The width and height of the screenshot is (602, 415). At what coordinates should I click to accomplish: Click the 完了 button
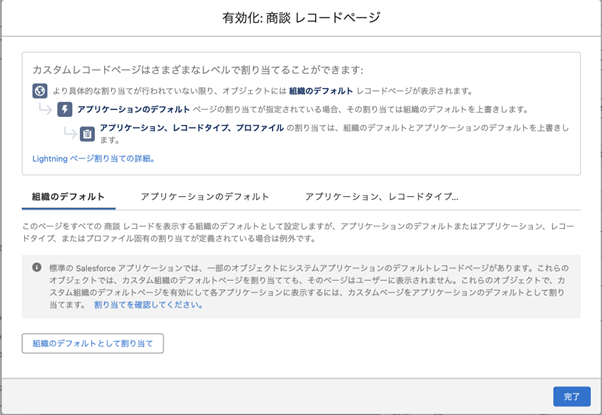pos(571,396)
